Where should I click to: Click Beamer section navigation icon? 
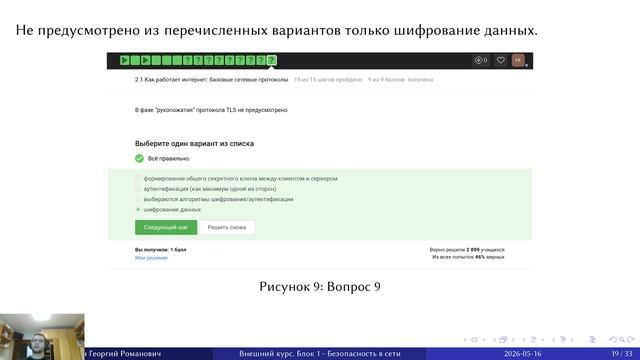coord(563,340)
